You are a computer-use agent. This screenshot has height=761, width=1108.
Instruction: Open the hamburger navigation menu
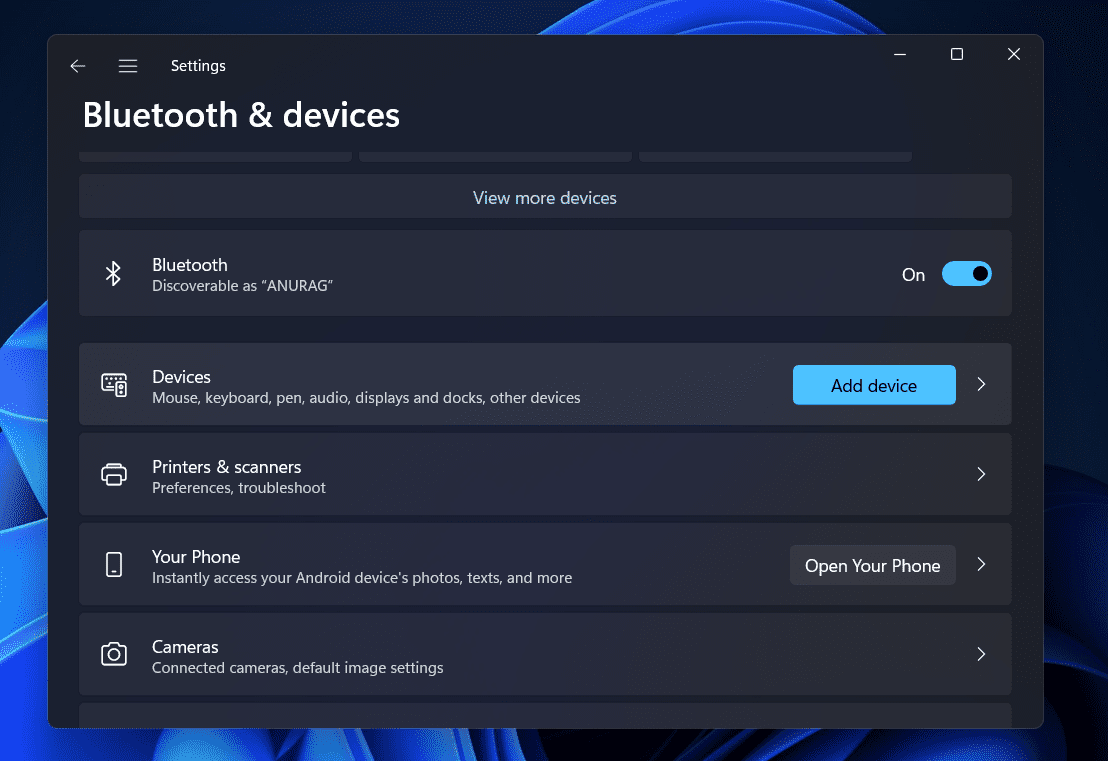click(128, 66)
